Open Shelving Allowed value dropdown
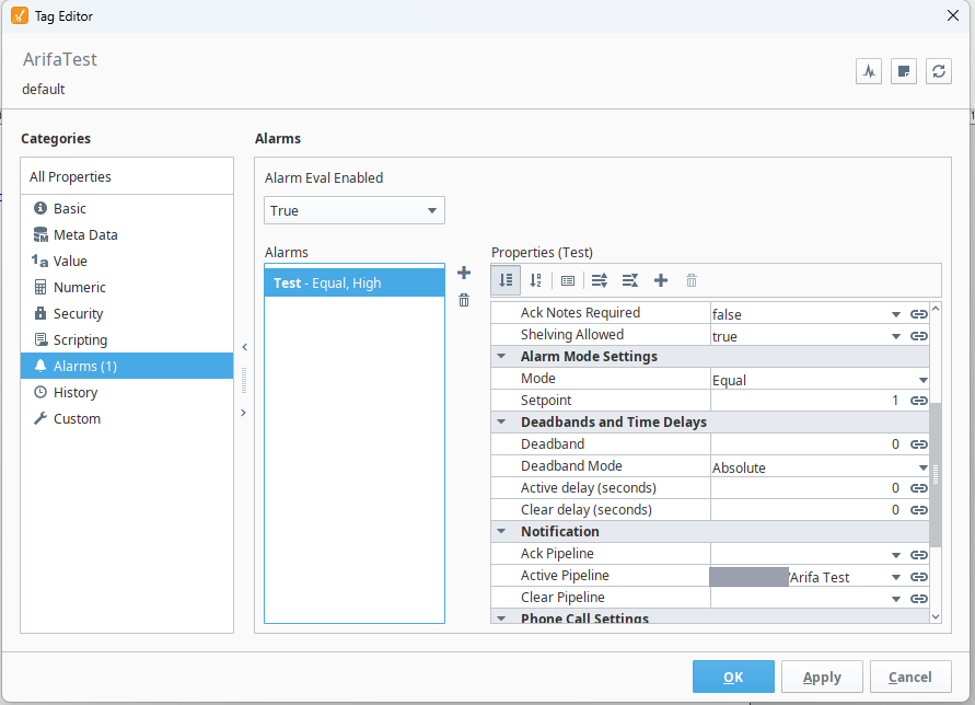Image resolution: width=975 pixels, height=705 pixels. coord(895,336)
